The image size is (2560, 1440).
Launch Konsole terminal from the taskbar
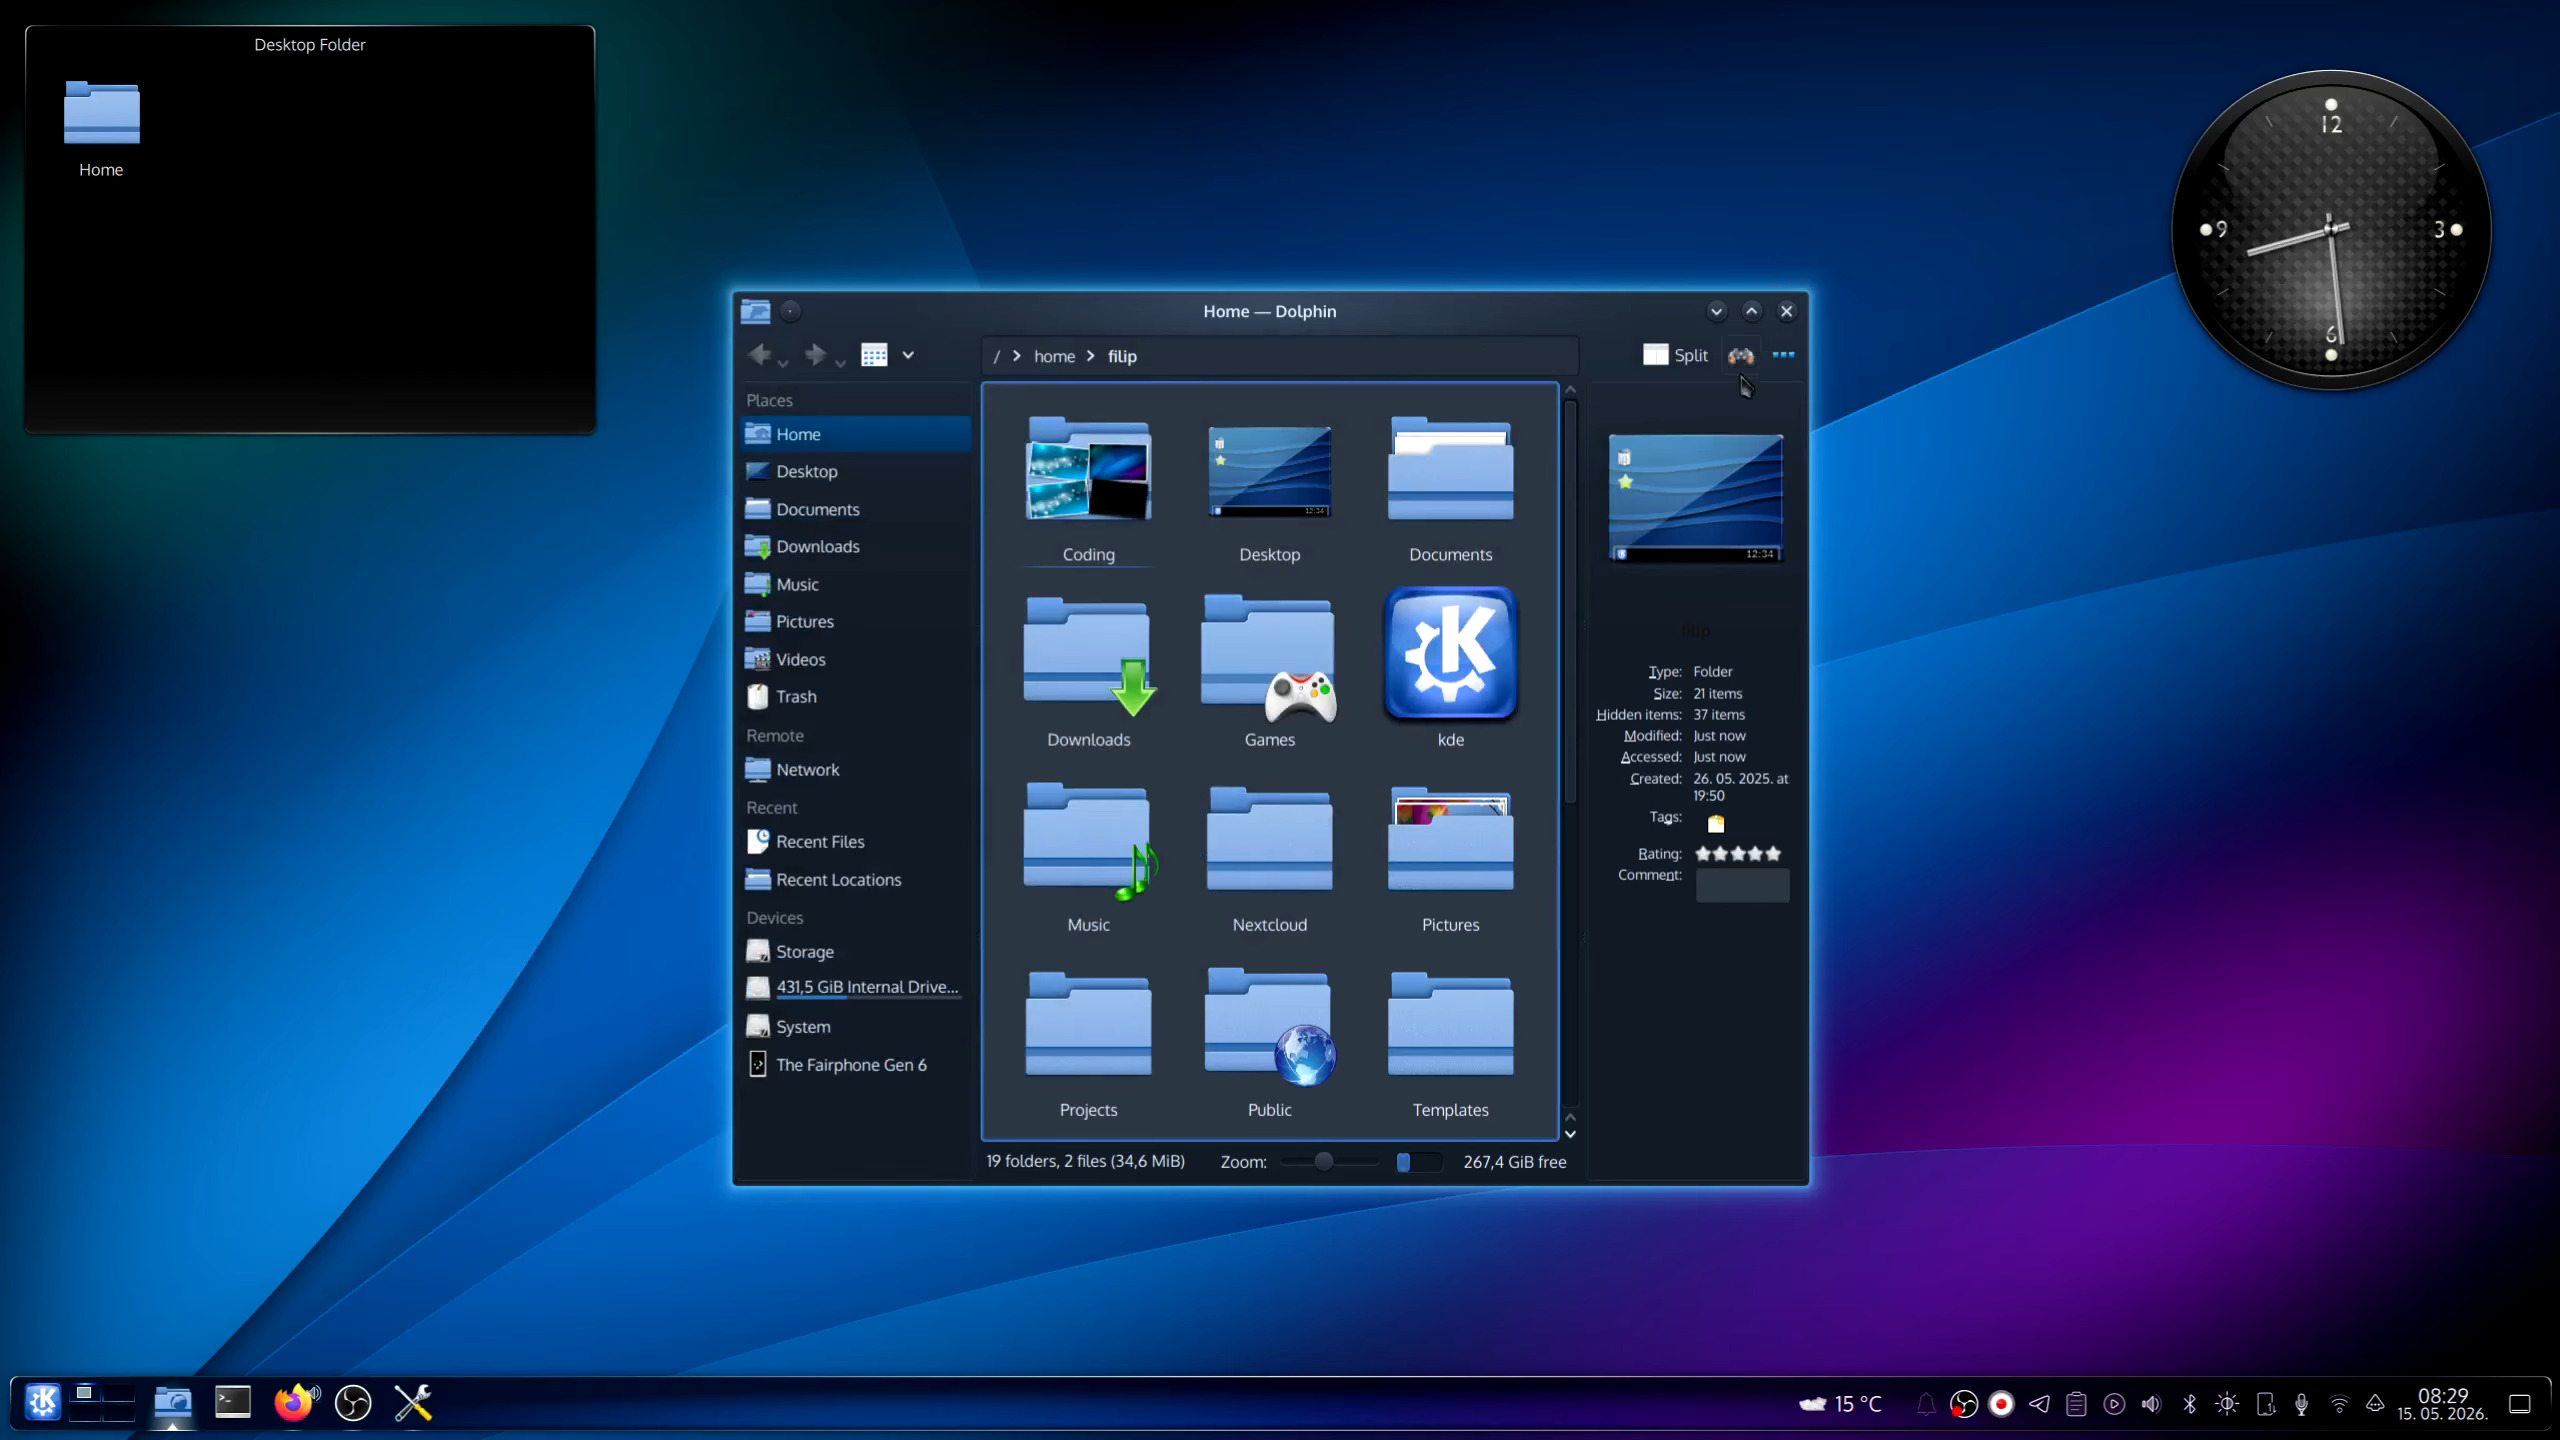233,1402
